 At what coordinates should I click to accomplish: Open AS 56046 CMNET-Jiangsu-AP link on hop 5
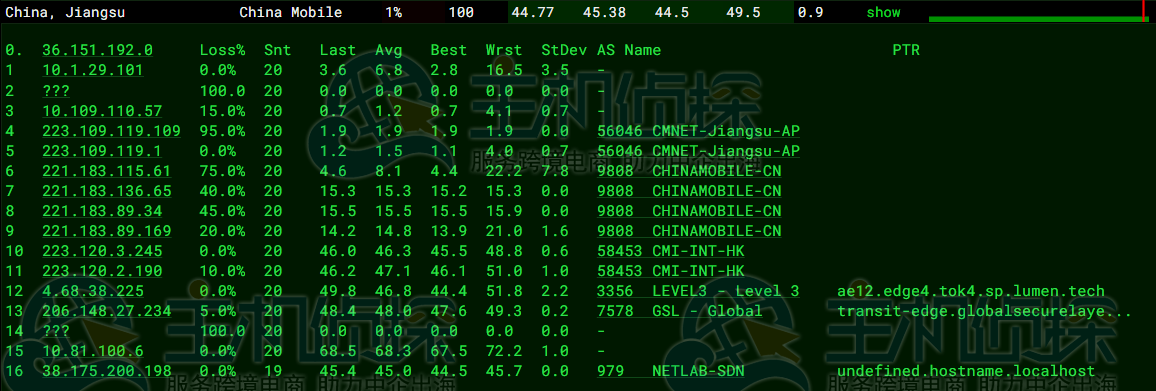click(x=698, y=150)
